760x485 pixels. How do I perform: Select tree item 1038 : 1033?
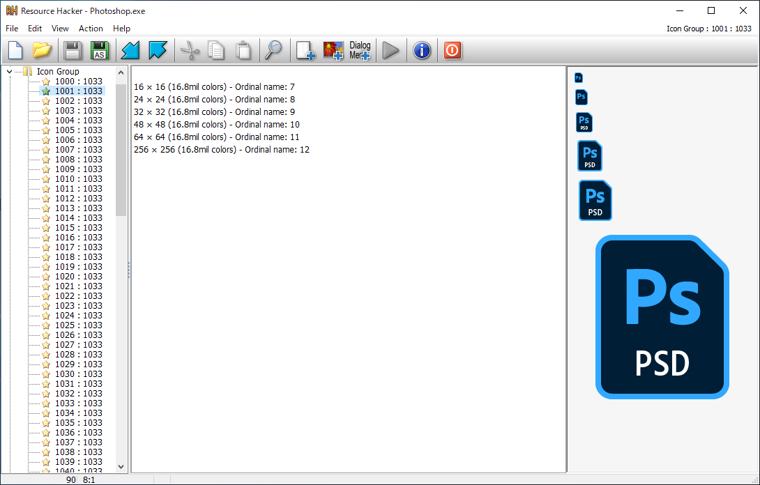[x=79, y=452]
